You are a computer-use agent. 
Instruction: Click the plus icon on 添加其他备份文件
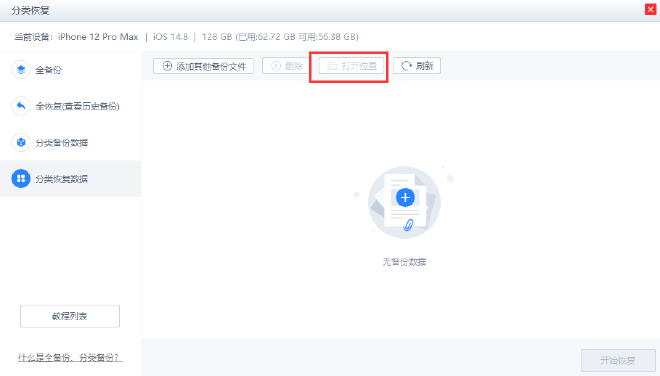pyautogui.click(x=167, y=66)
